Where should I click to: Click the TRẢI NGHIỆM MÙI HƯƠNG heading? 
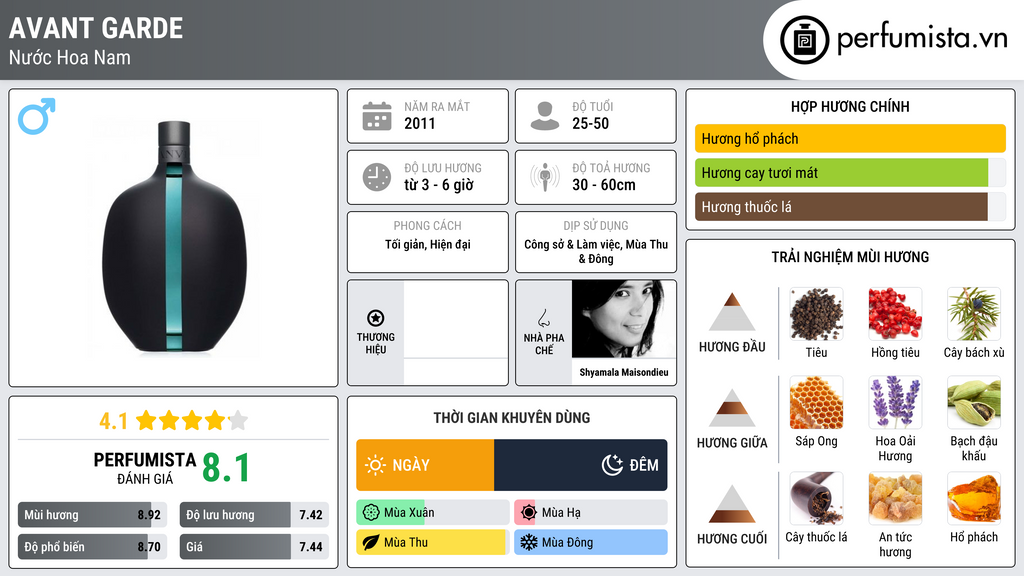(850, 257)
